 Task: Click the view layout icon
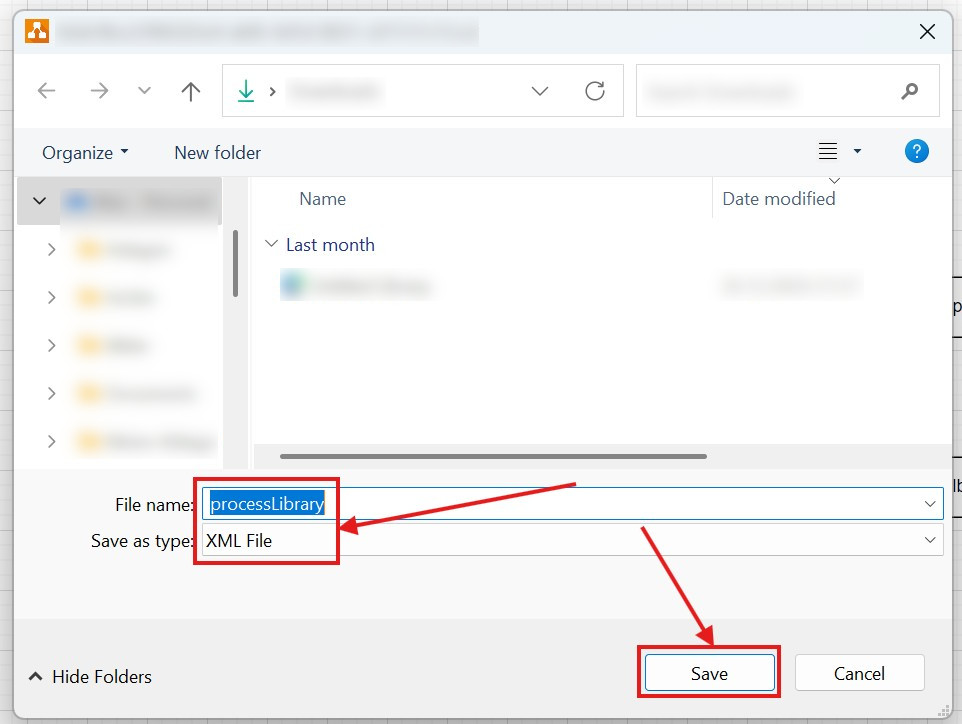[x=828, y=151]
